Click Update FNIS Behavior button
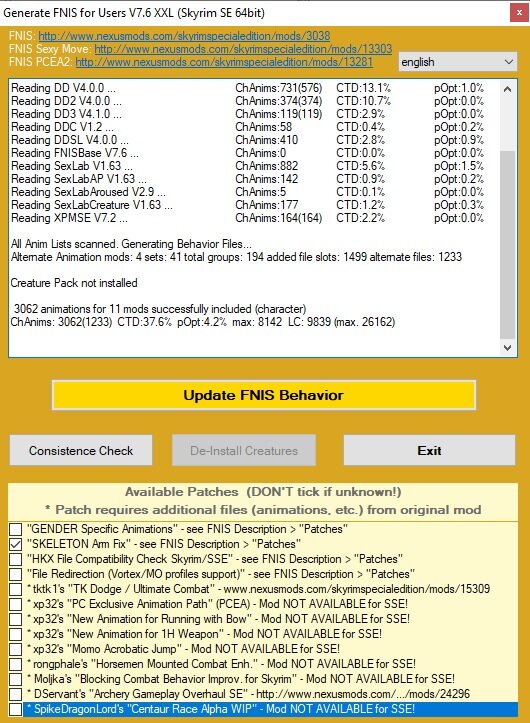530x723 pixels. click(x=264, y=395)
